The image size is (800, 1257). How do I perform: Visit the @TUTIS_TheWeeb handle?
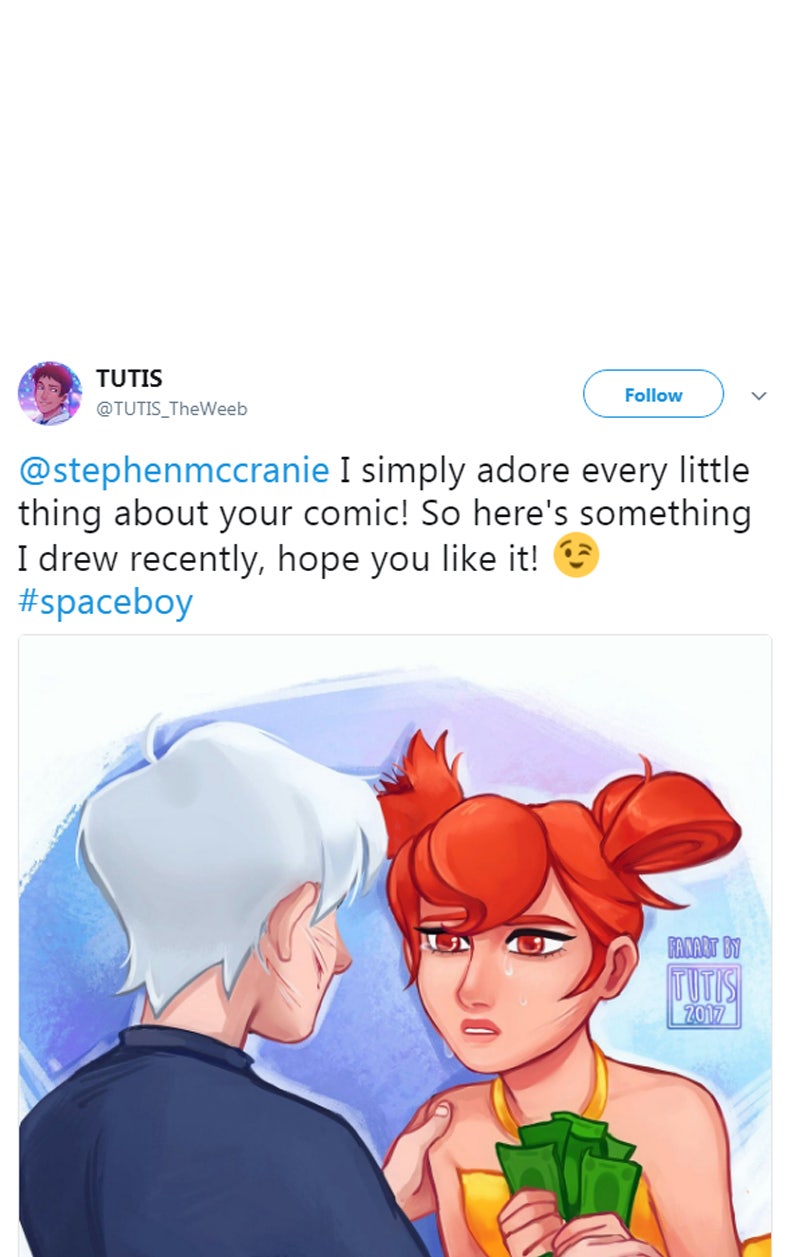point(171,409)
